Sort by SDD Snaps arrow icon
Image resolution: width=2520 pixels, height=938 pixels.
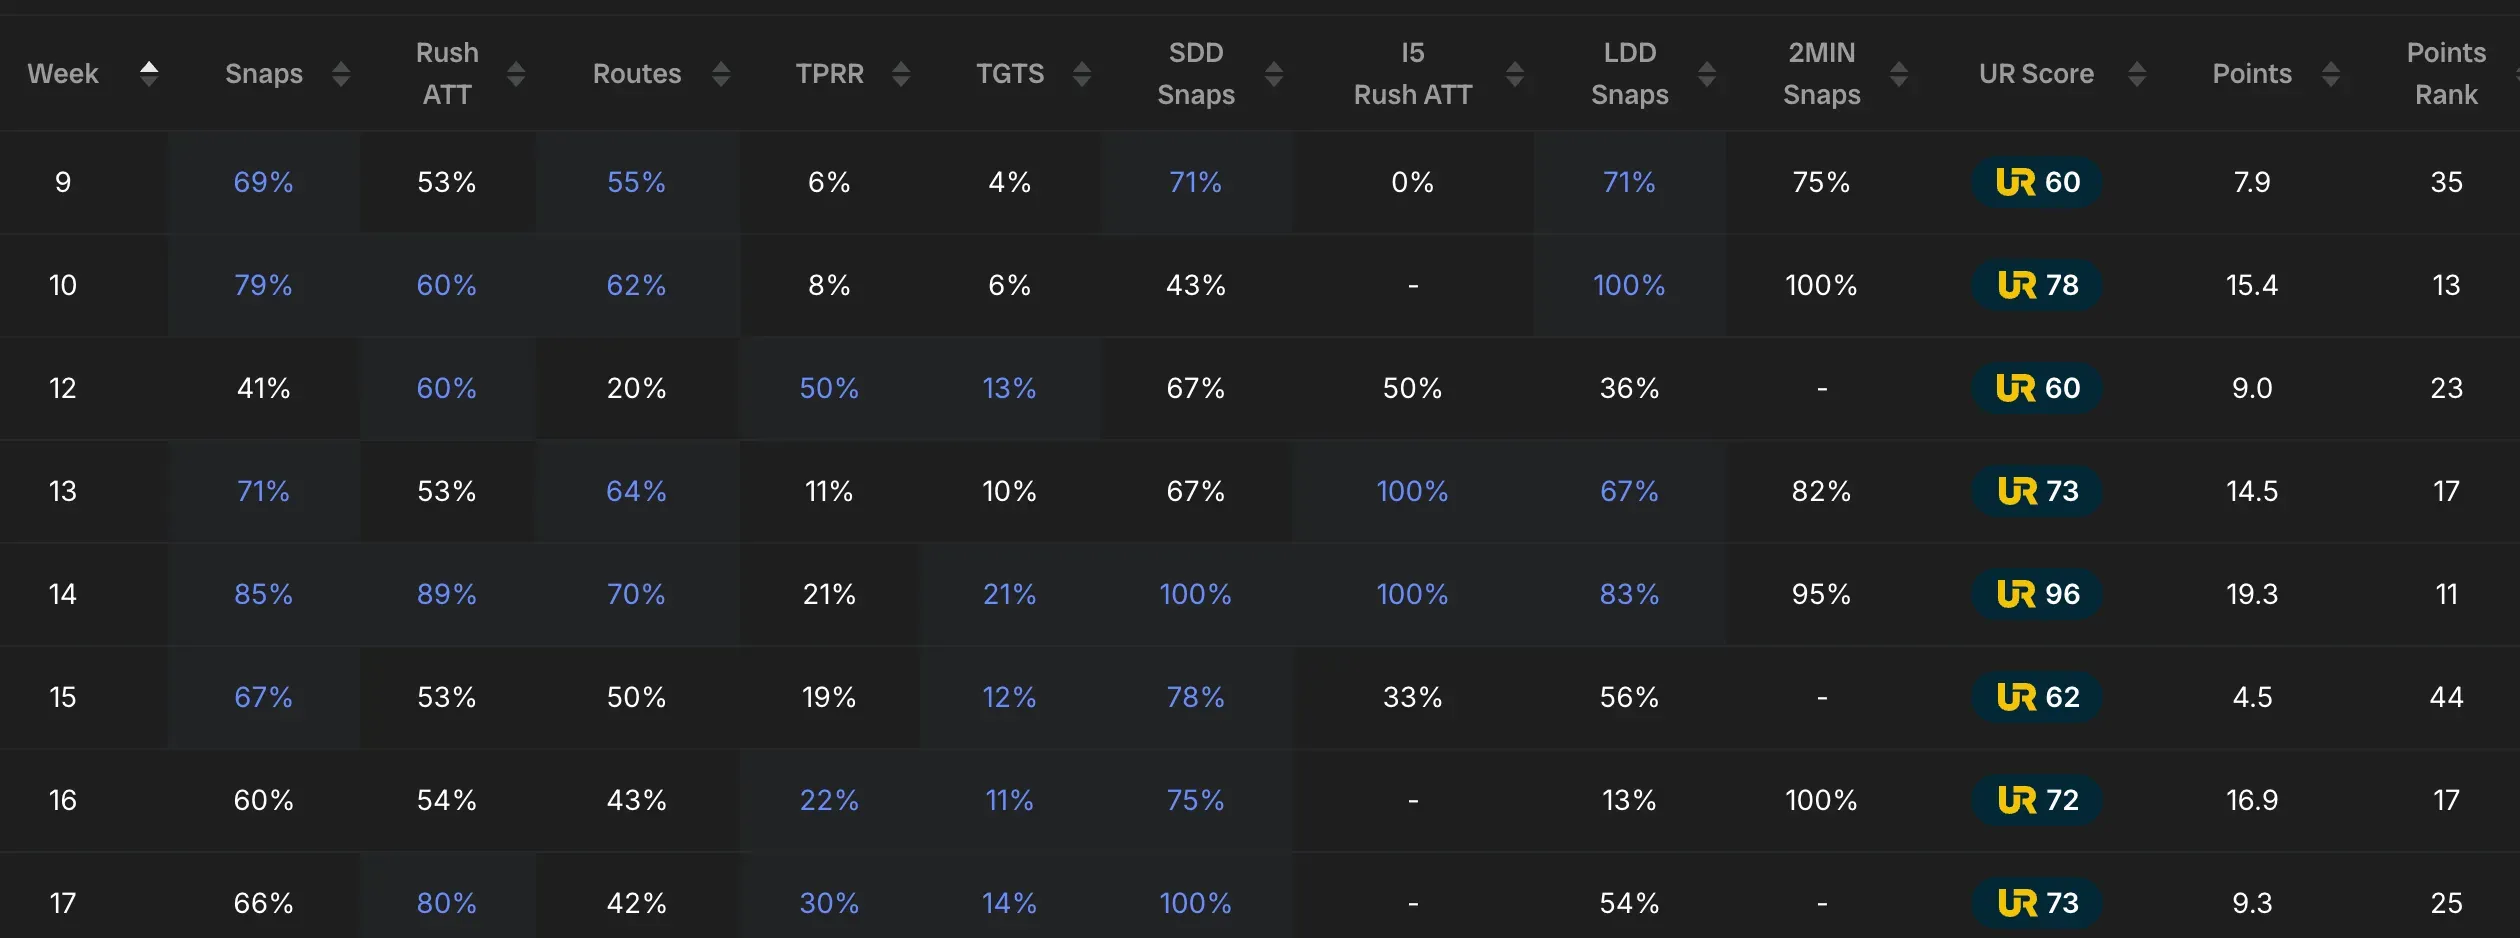pos(1274,73)
